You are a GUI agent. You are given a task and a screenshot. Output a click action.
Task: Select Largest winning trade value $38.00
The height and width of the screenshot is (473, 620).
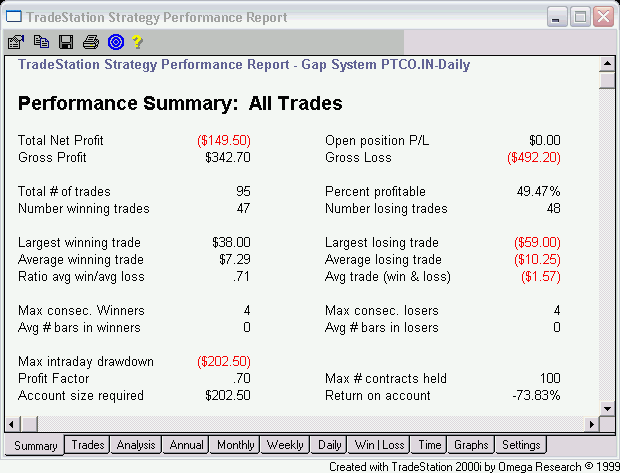pos(231,242)
